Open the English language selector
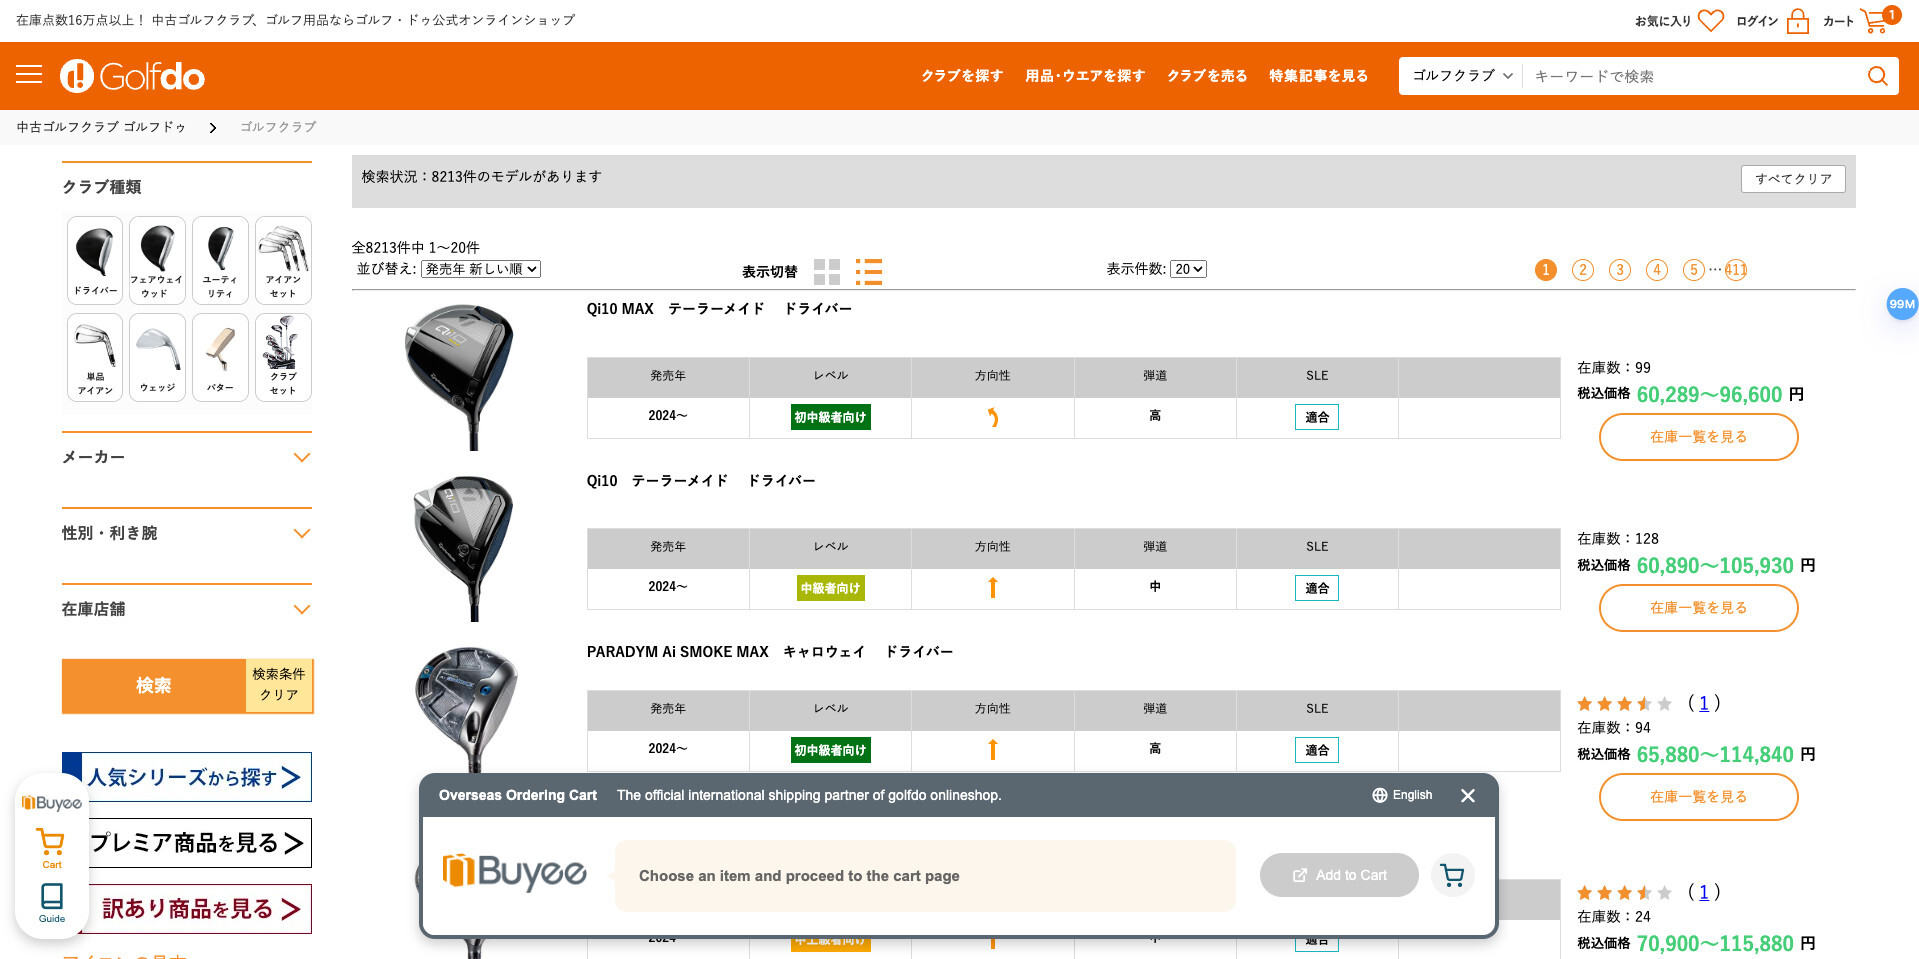 [1402, 795]
